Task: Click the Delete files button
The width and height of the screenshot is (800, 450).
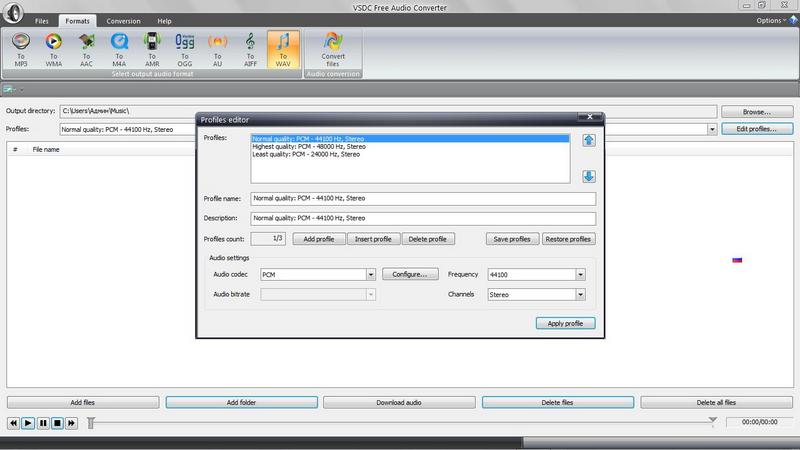Action: (x=558, y=403)
